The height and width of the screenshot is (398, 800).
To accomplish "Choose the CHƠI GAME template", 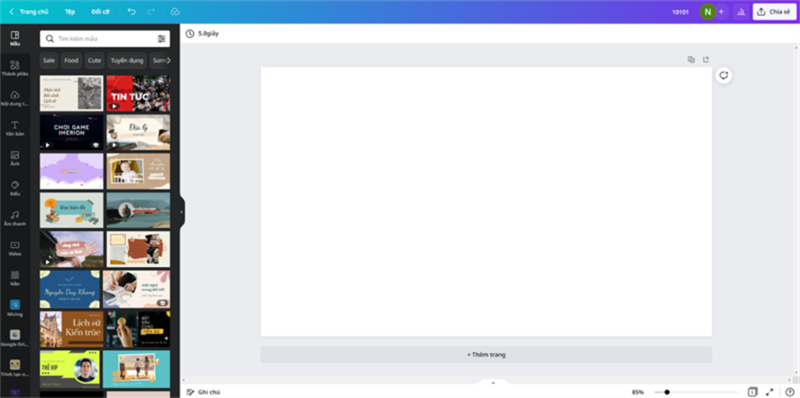I will 71,132.
